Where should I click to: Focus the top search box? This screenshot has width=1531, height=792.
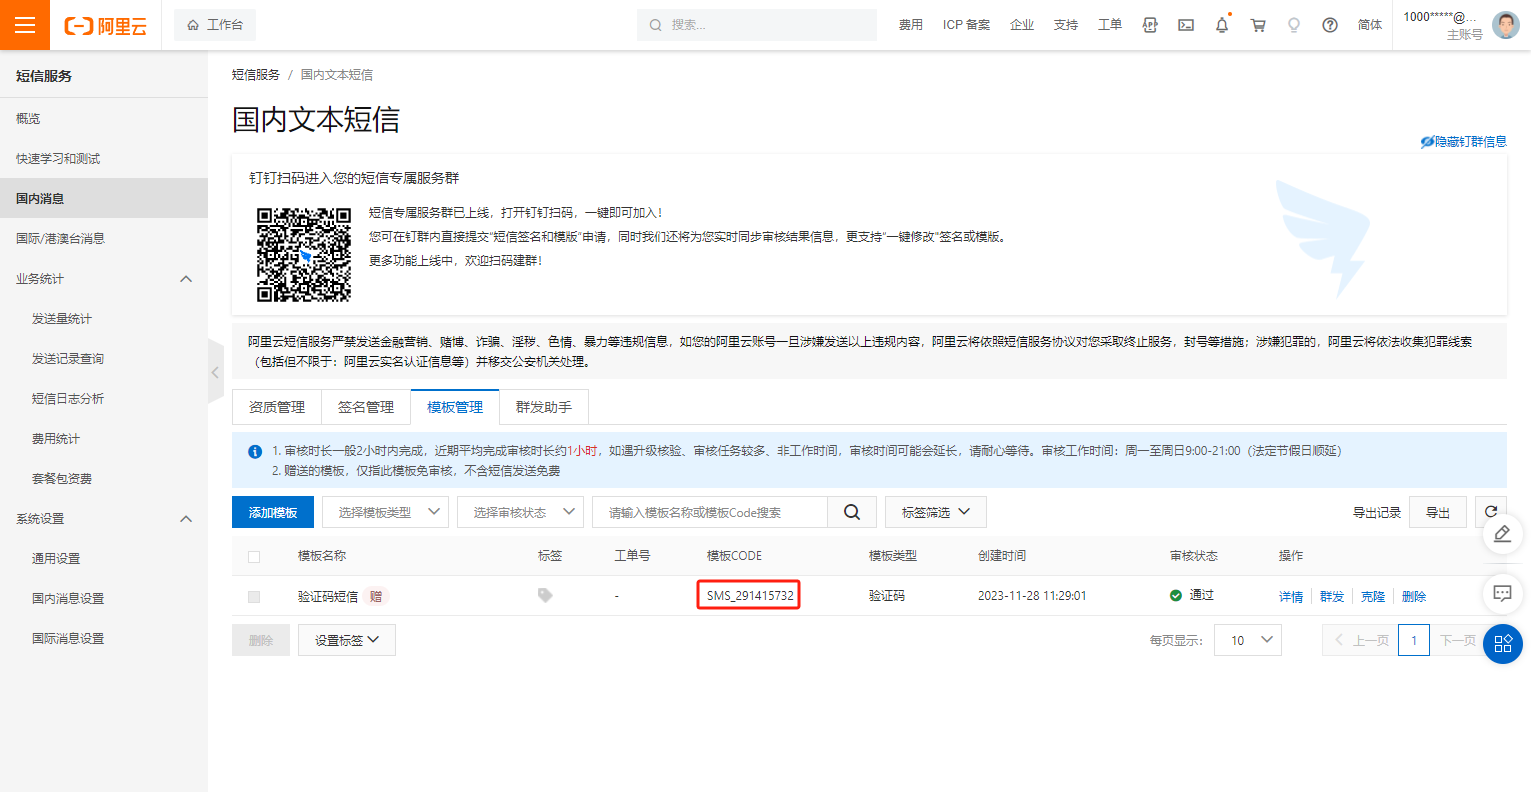[x=757, y=25]
